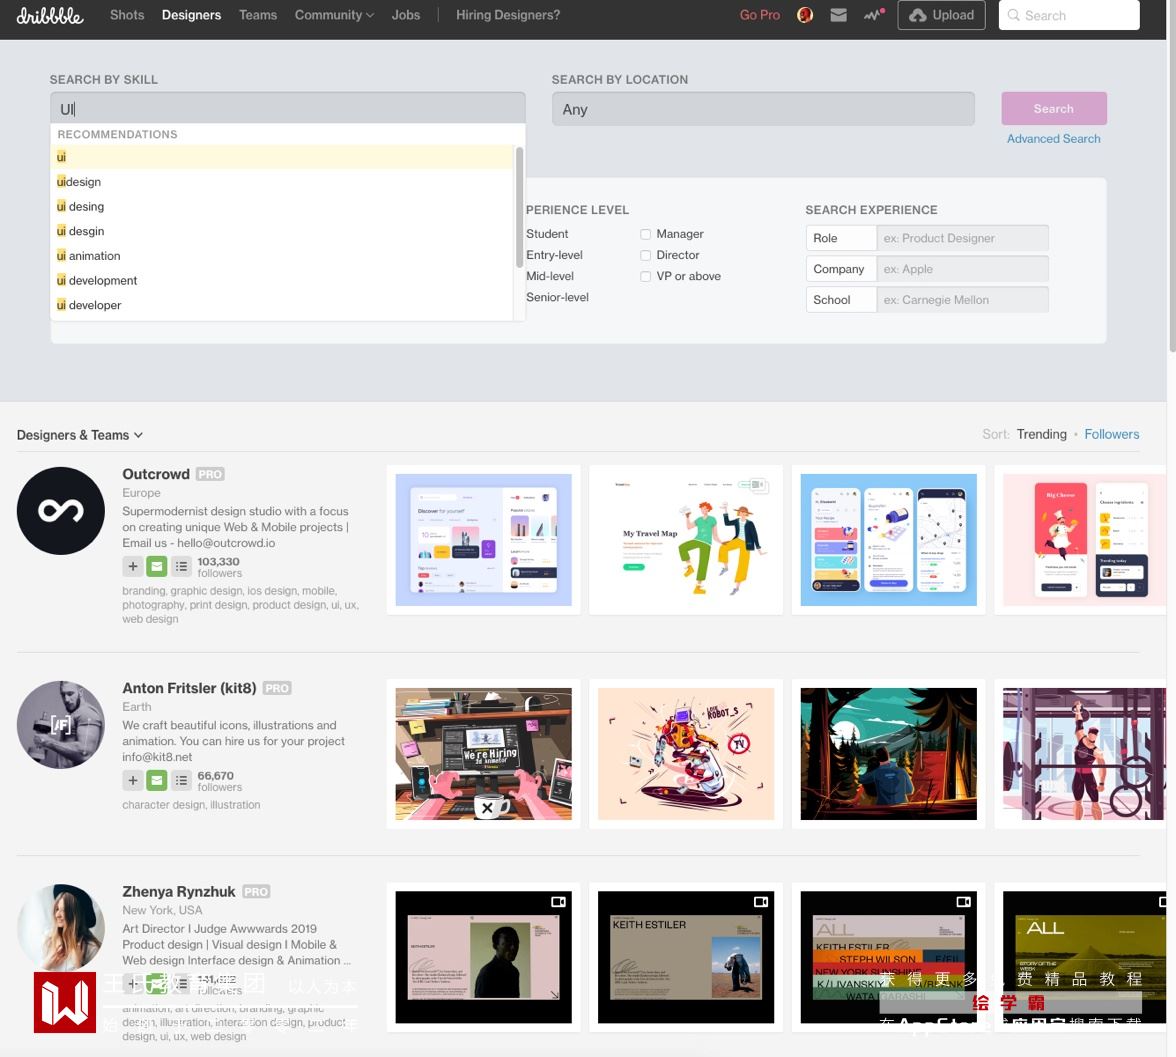This screenshot has width=1176, height=1057.
Task: Open Anton Fritsler's robot skater shot
Action: tap(686, 754)
